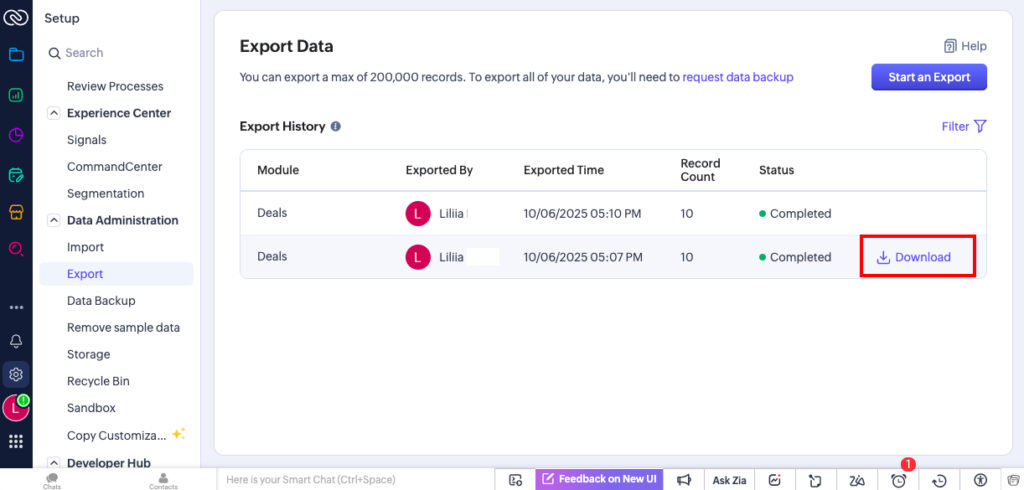Click the Setup gear icon in left rail
Image resolution: width=1024 pixels, height=490 pixels.
pyautogui.click(x=16, y=374)
